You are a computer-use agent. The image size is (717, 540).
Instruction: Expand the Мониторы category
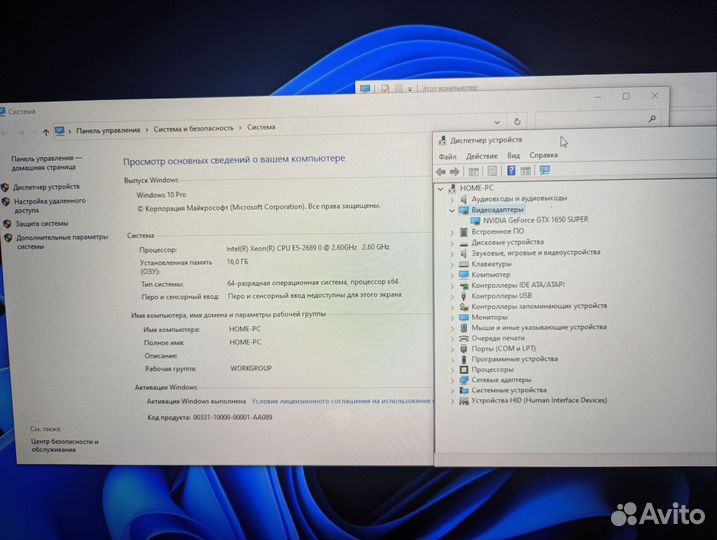[x=452, y=317]
